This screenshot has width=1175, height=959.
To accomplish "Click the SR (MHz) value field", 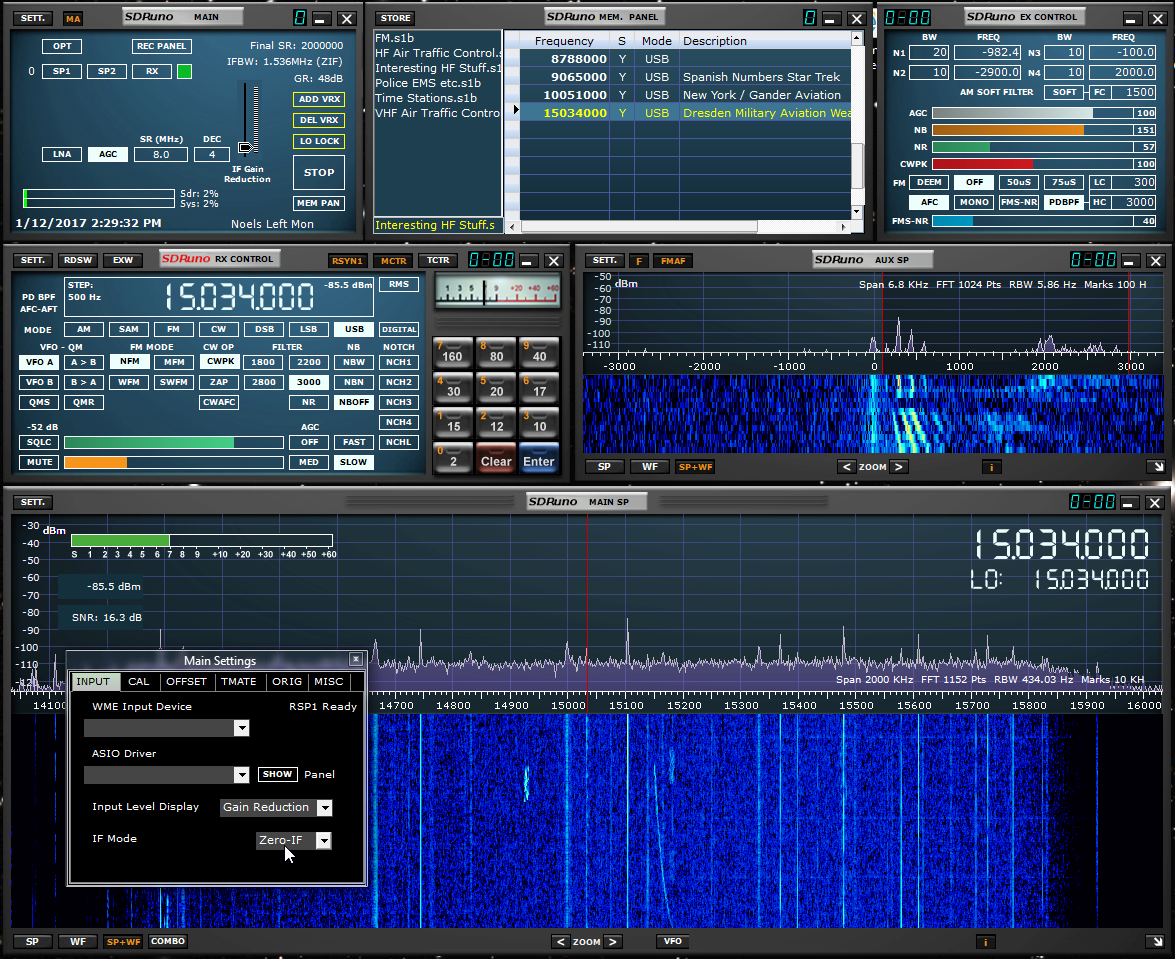I will [161, 154].
